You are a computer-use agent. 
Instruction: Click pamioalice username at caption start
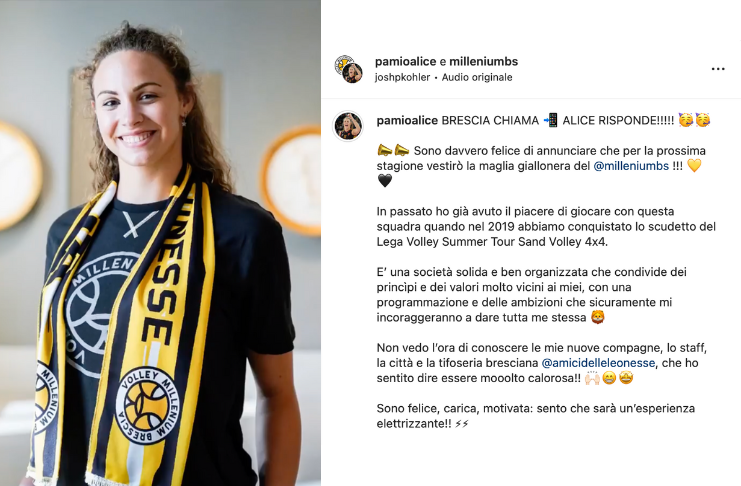click(407, 121)
